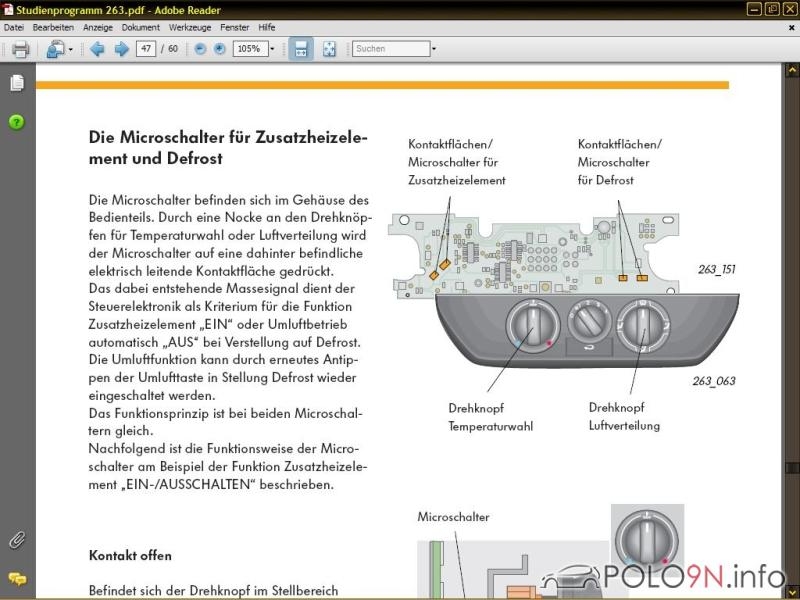Expand the zoom percentage dropdown

(272, 49)
